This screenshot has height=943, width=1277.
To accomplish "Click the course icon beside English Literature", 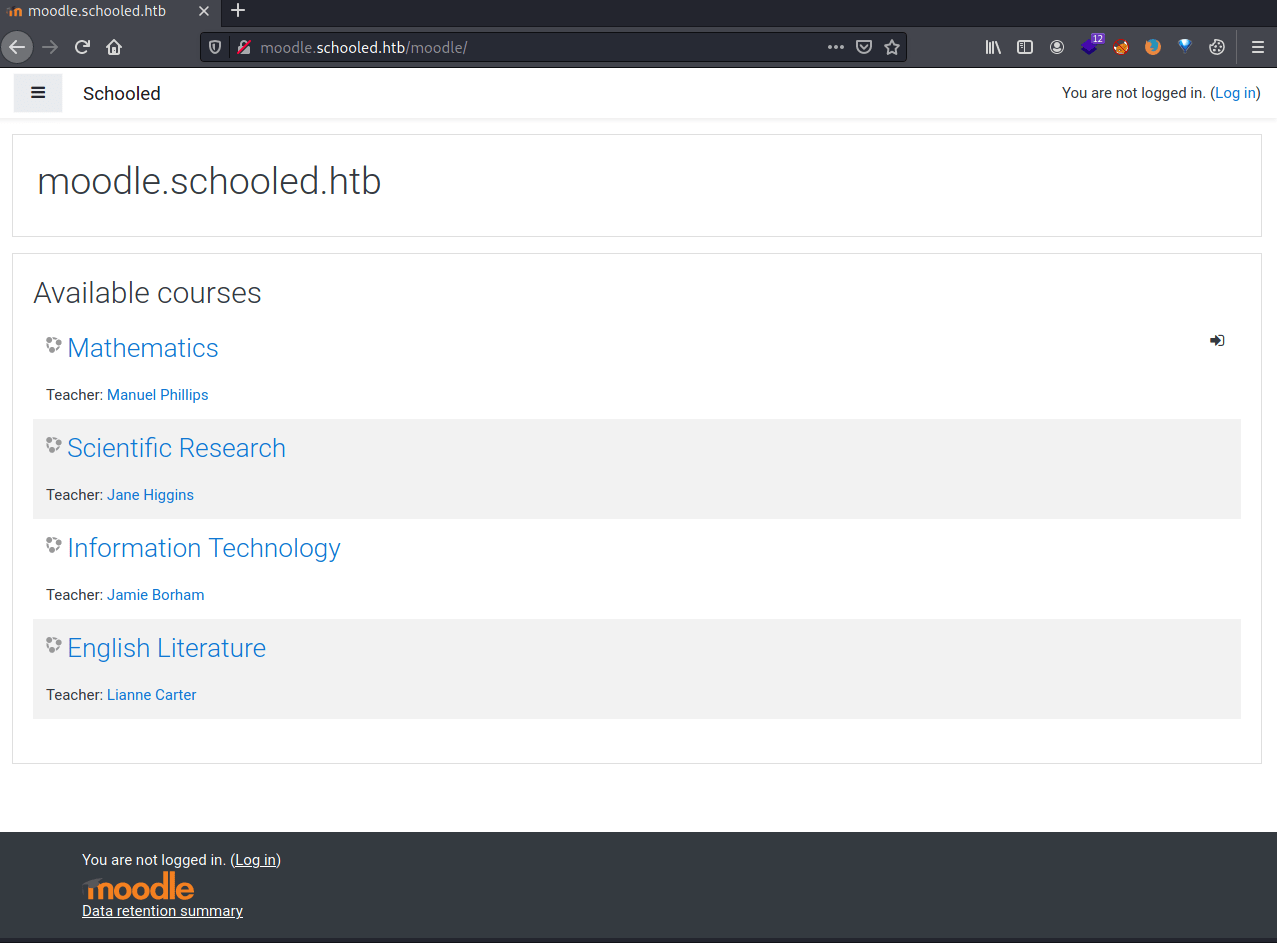I will pyautogui.click(x=54, y=645).
